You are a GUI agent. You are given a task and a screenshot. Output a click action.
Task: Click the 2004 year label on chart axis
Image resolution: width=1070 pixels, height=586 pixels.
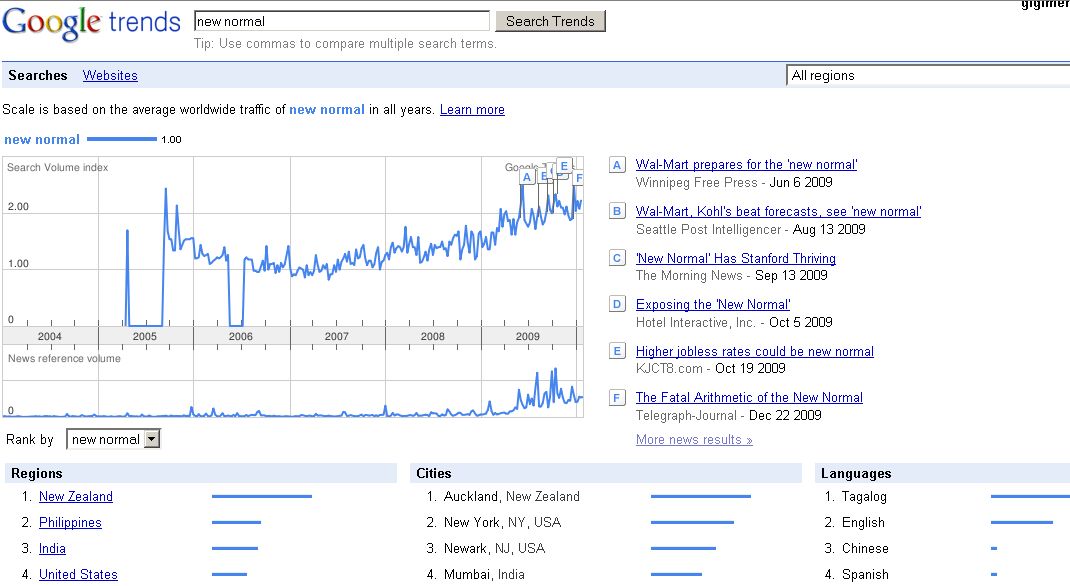point(50,336)
